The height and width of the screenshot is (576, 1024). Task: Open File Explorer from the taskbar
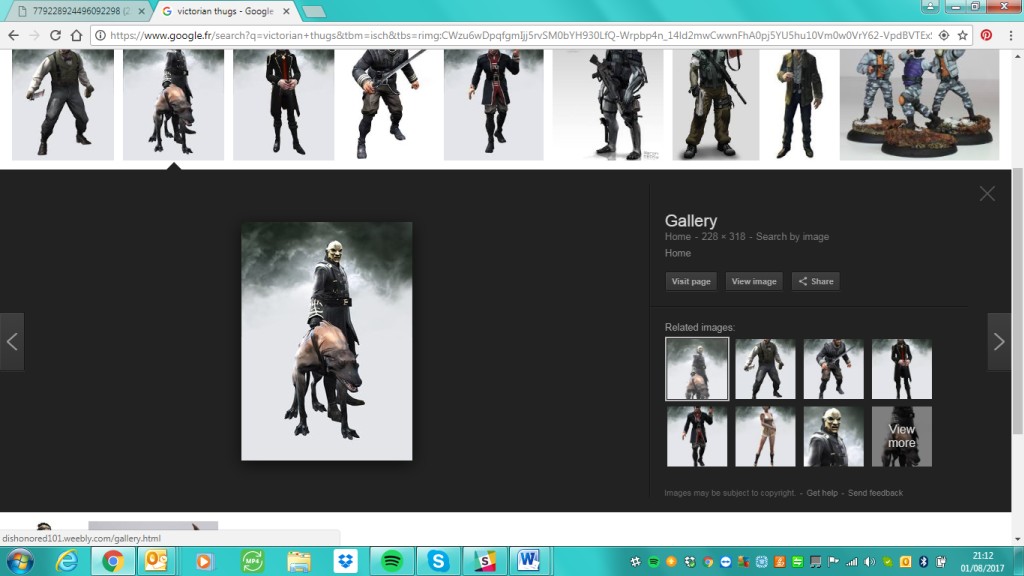pos(299,561)
